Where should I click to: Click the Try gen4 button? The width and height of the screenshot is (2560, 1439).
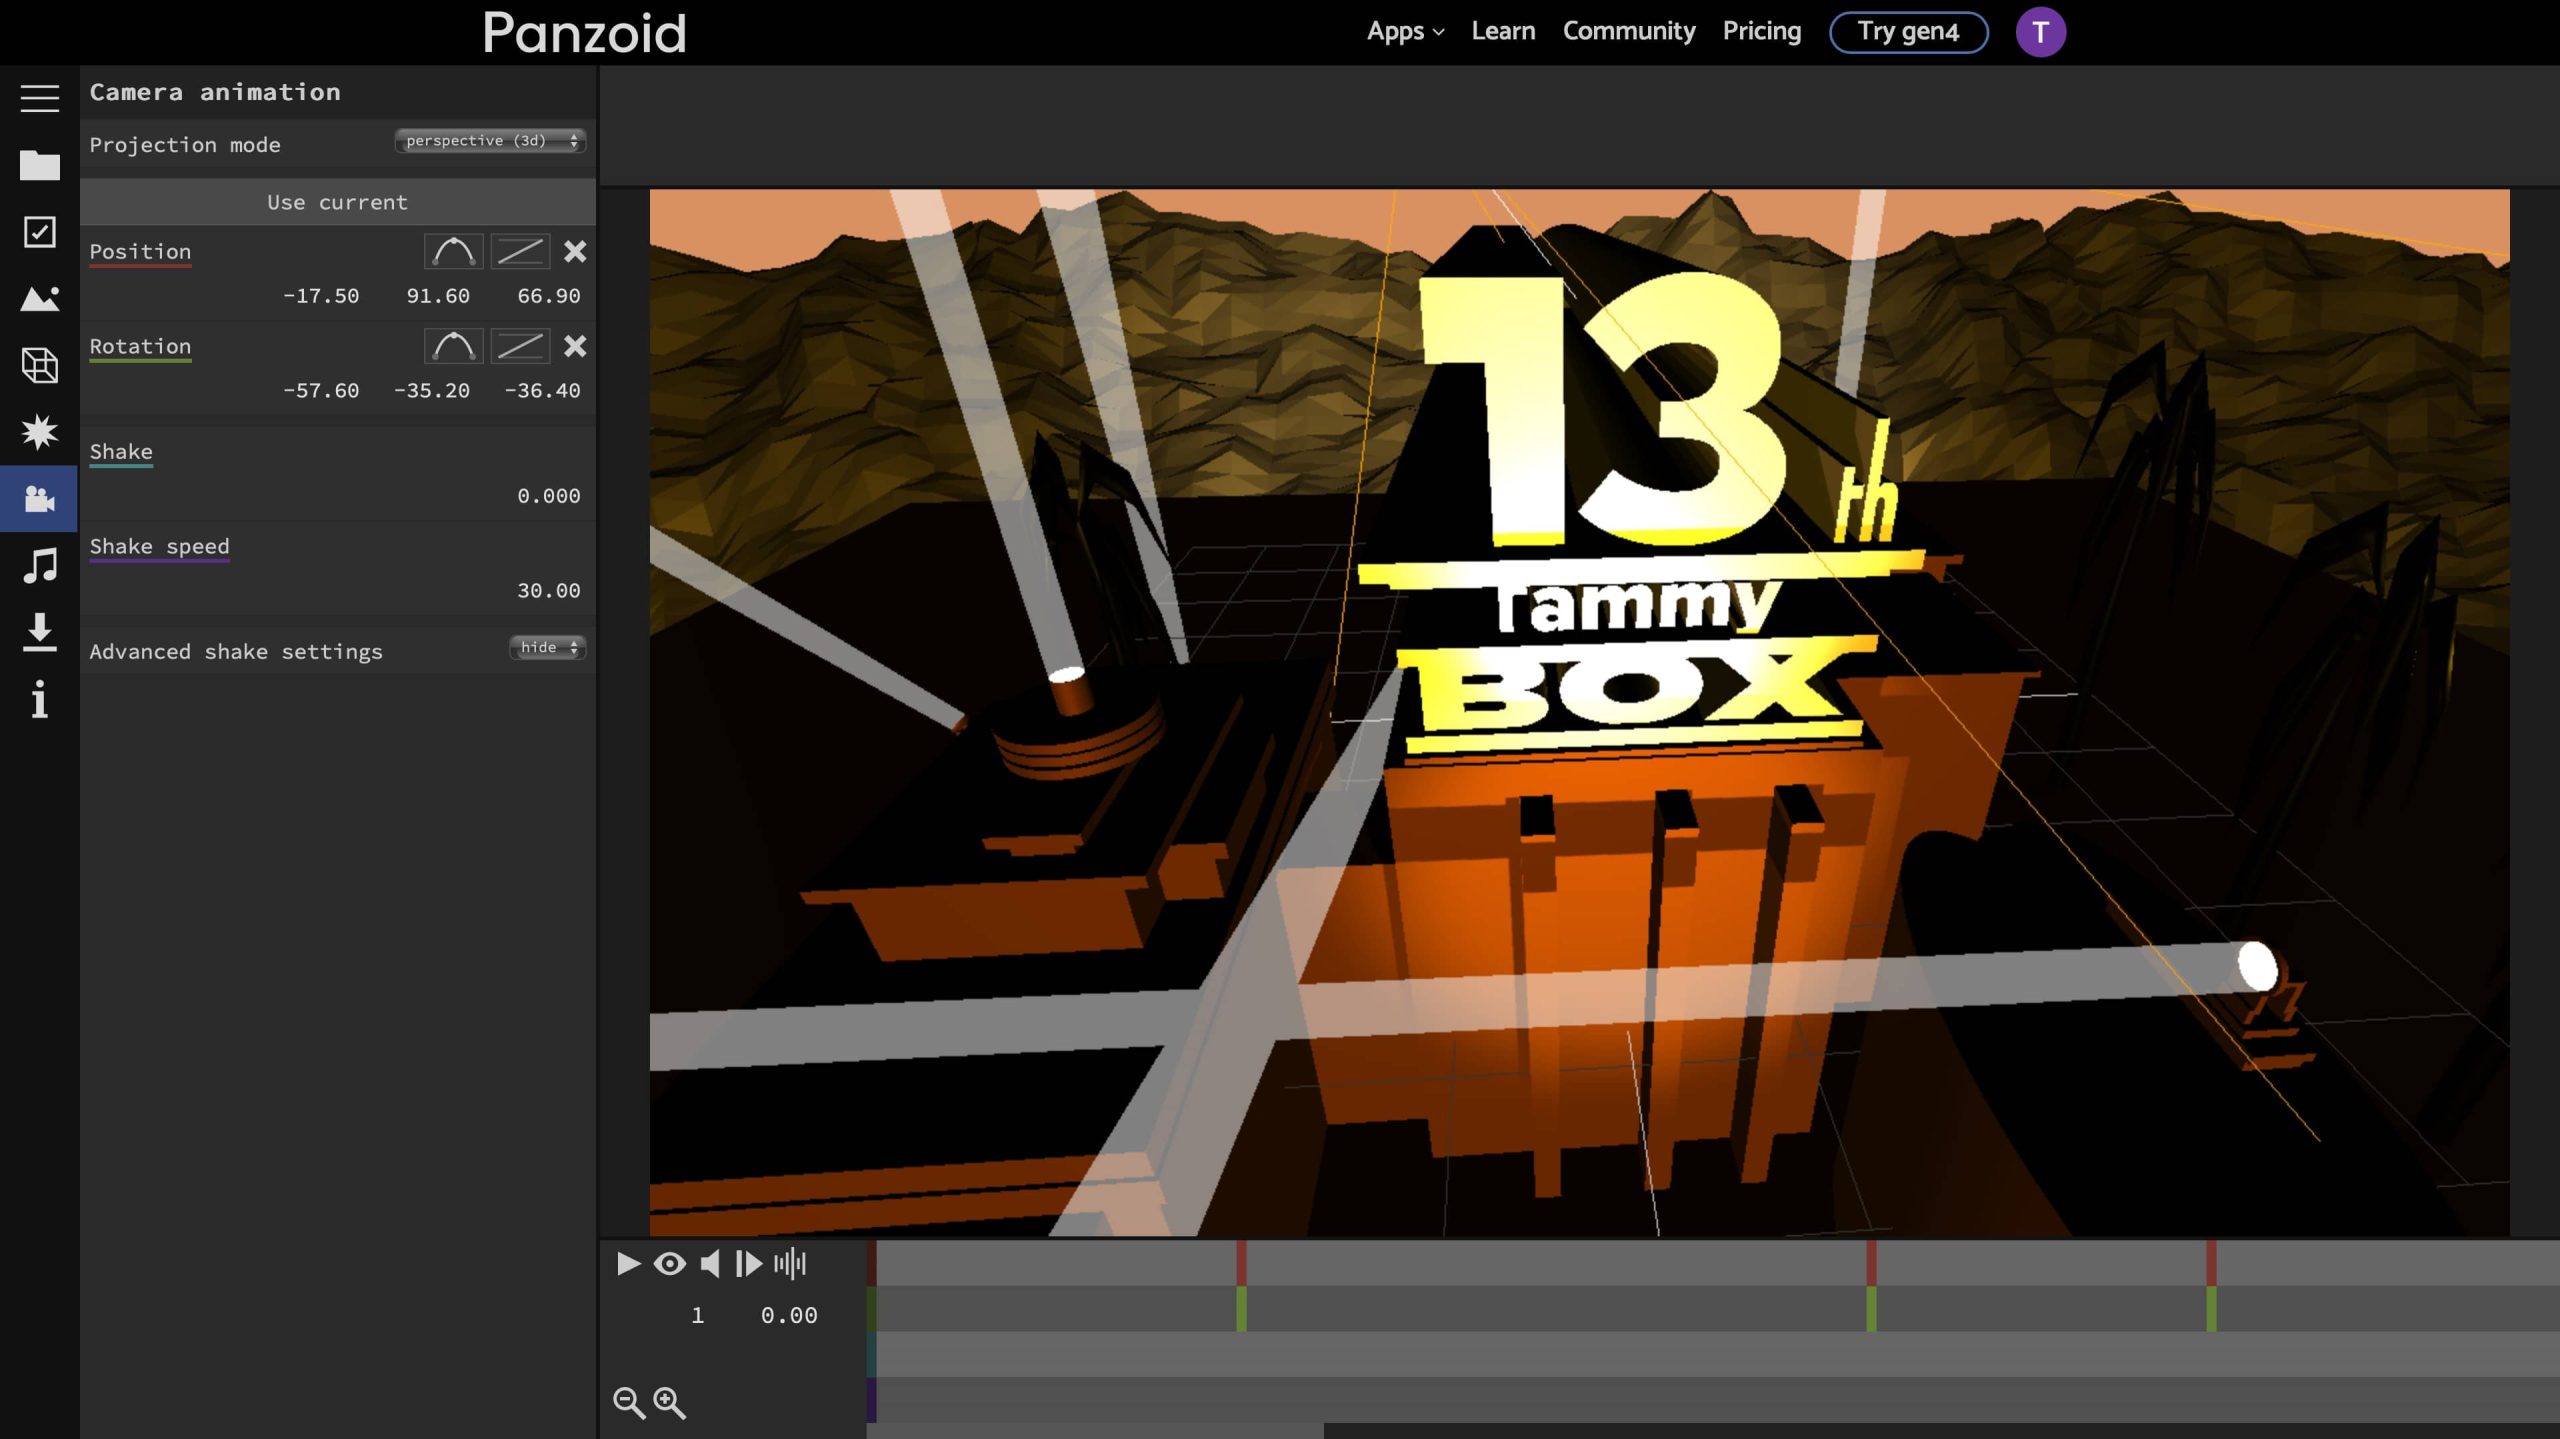[1907, 32]
